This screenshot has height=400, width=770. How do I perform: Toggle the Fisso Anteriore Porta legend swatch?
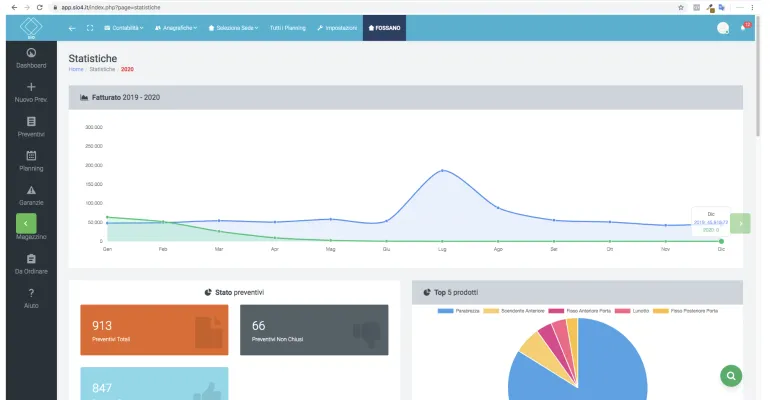pyautogui.click(x=556, y=311)
